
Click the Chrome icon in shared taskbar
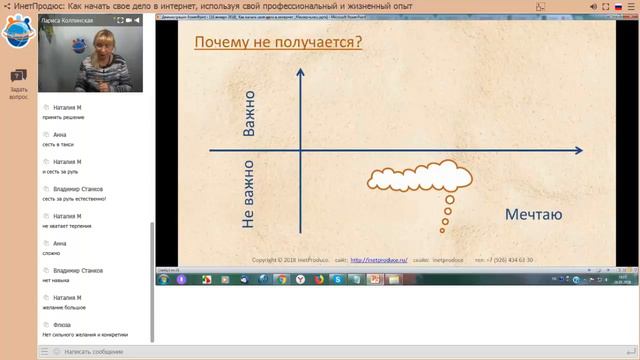click(x=281, y=279)
